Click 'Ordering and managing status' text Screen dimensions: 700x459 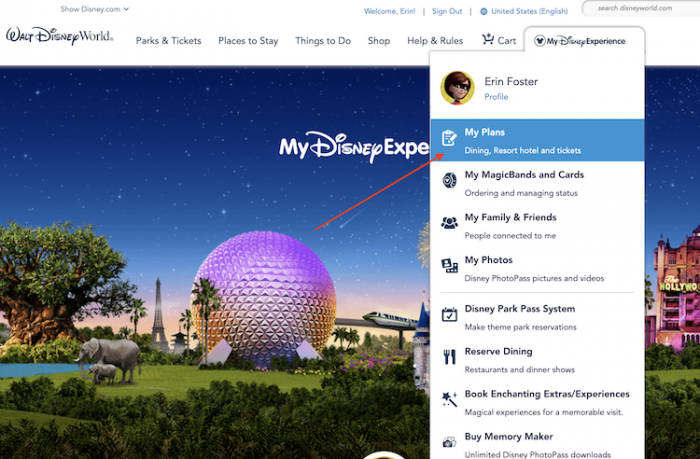tap(521, 193)
